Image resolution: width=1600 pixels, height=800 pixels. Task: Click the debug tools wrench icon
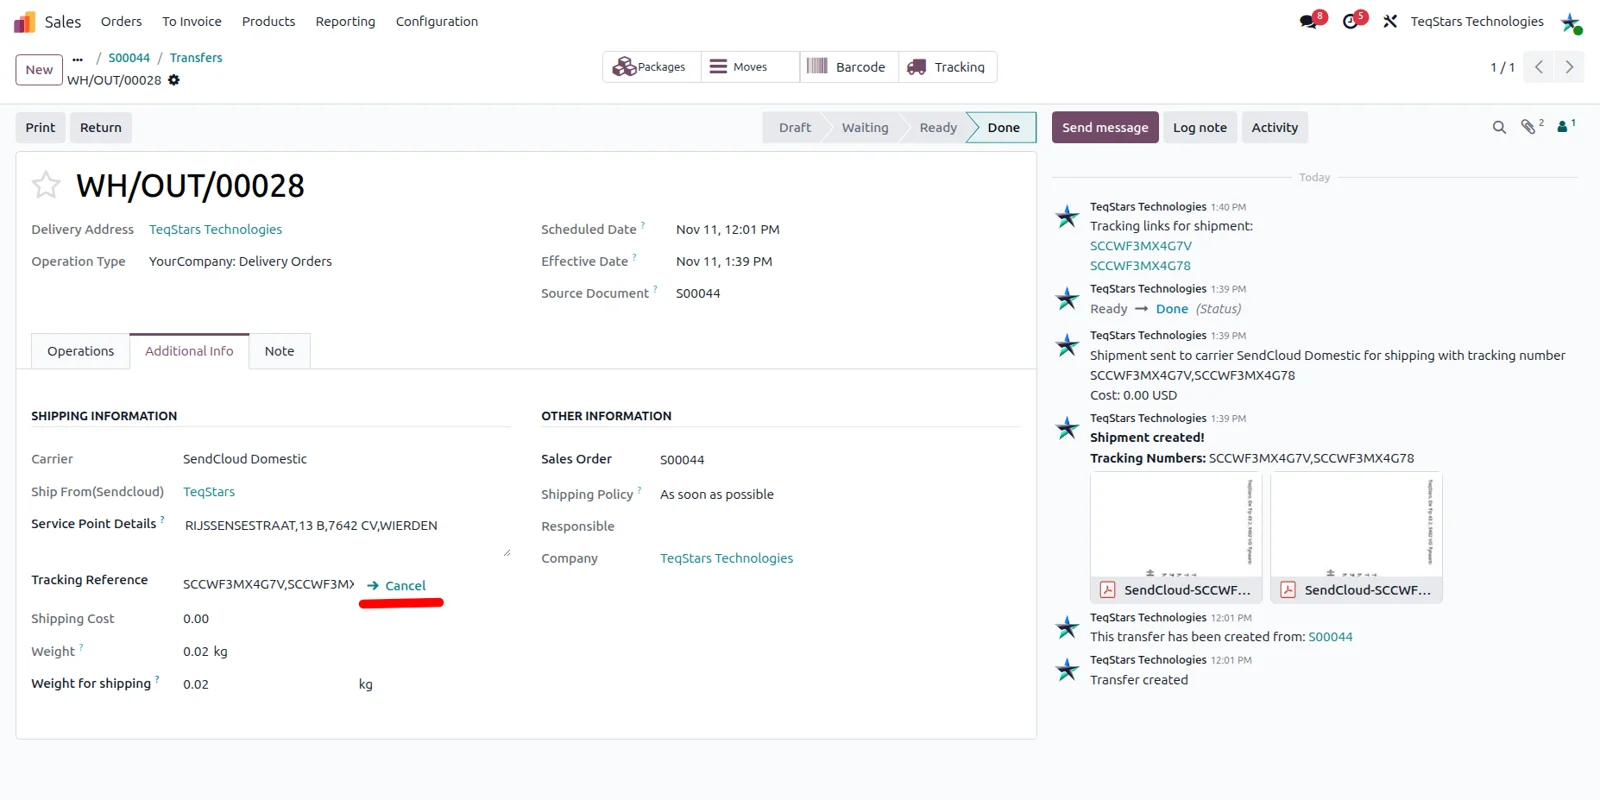pyautogui.click(x=1390, y=21)
